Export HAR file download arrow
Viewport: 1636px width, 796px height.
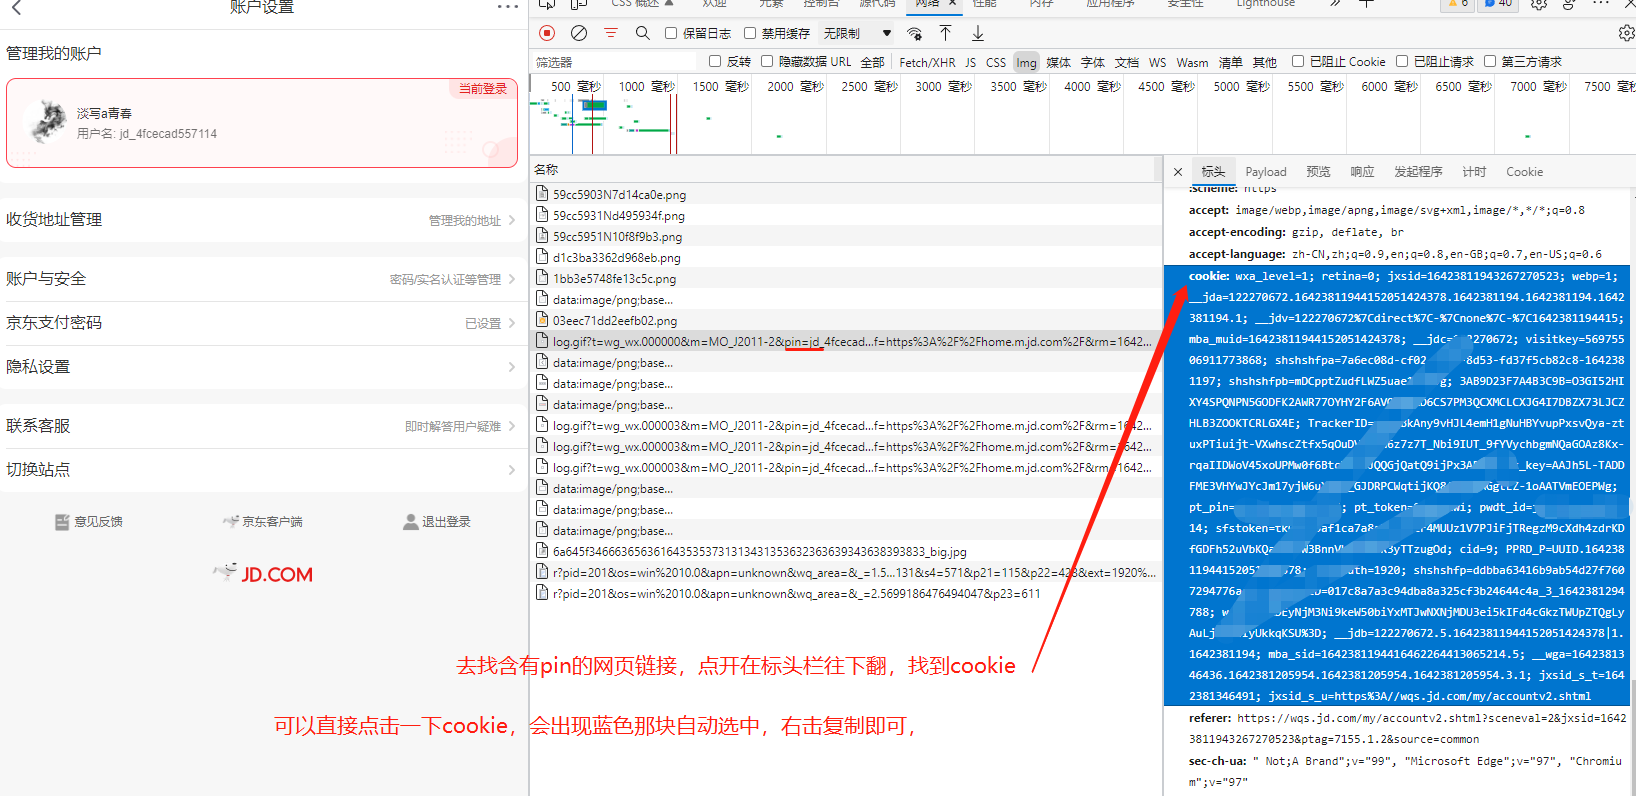978,33
